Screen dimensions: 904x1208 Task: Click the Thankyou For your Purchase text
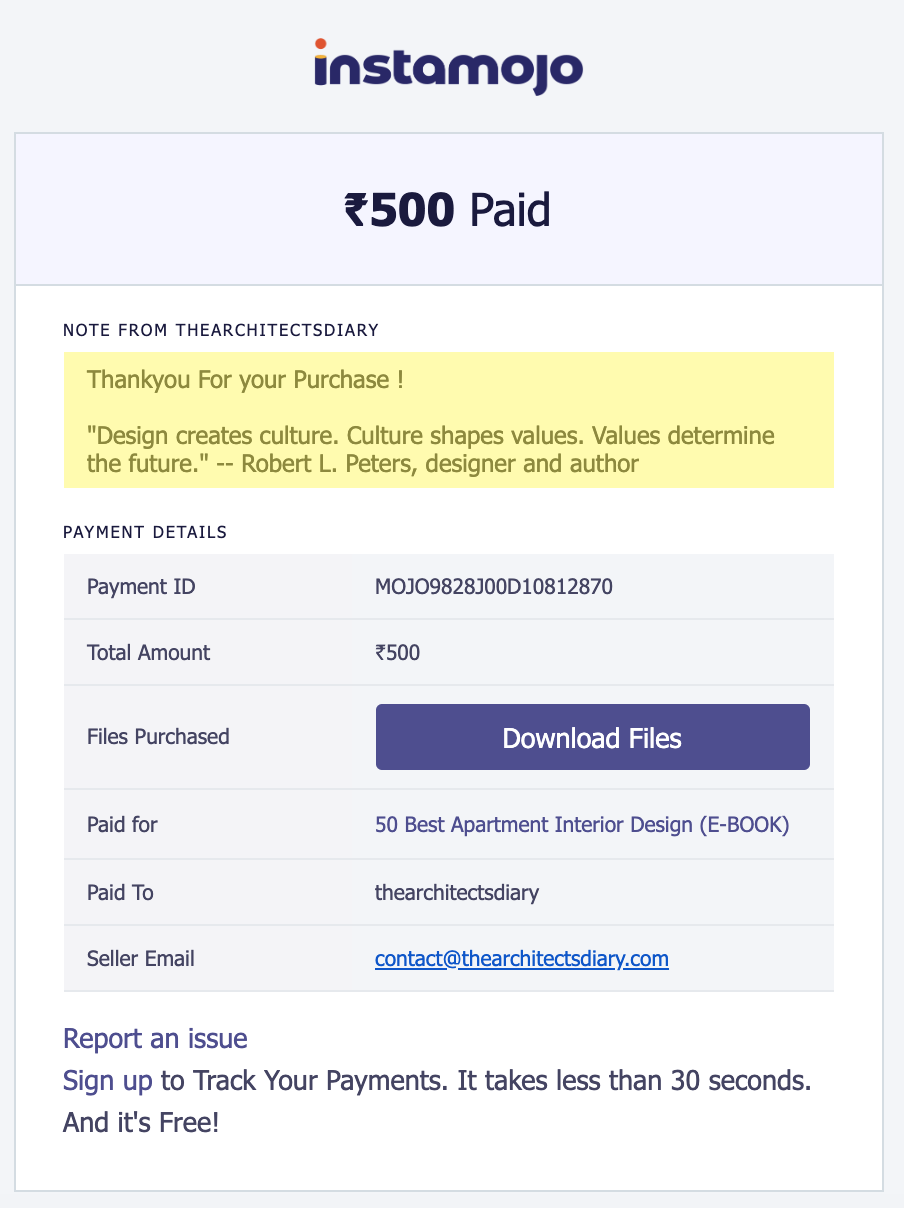click(245, 380)
